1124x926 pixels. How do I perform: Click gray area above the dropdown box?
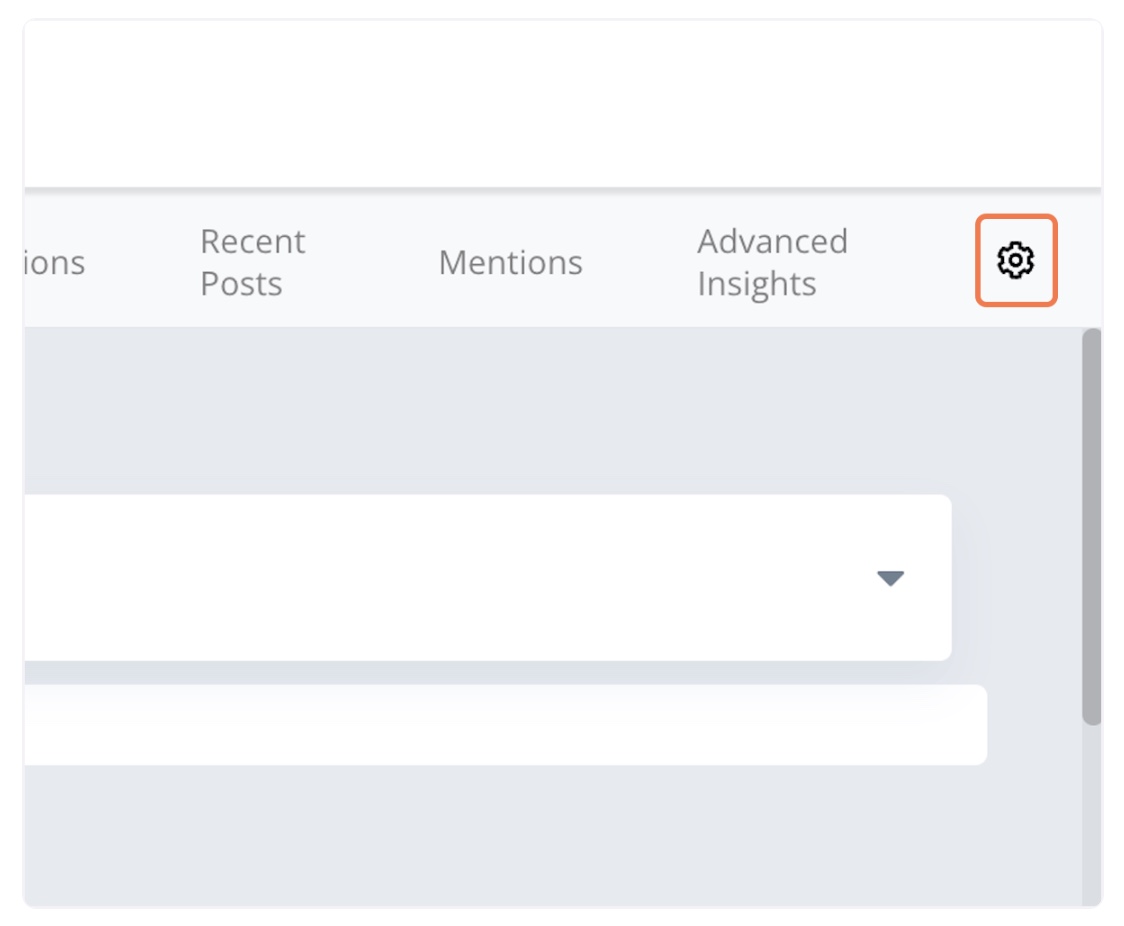[x=500, y=410]
